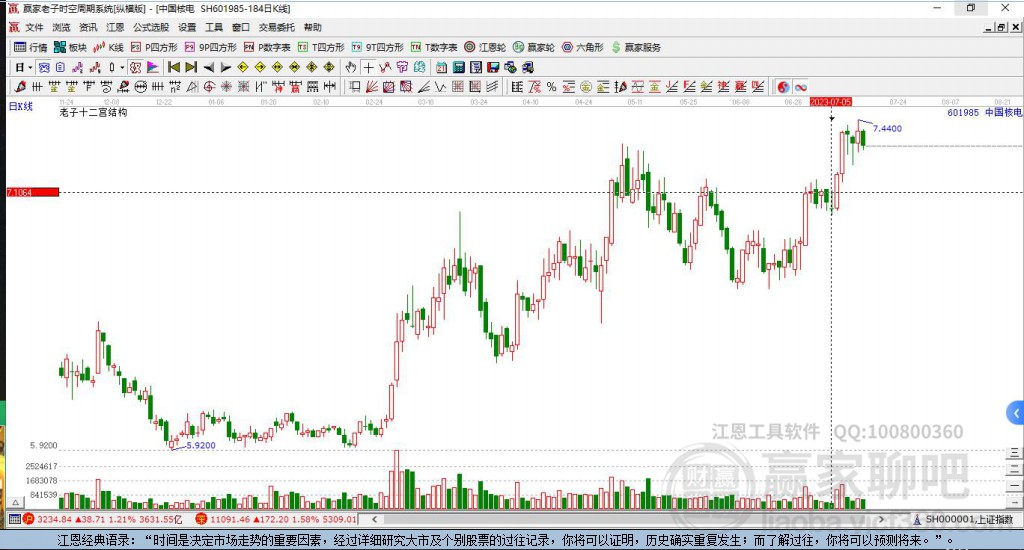The image size is (1024, 550).
Task: Toggle the crosshair cursor tool
Action: 368,67
